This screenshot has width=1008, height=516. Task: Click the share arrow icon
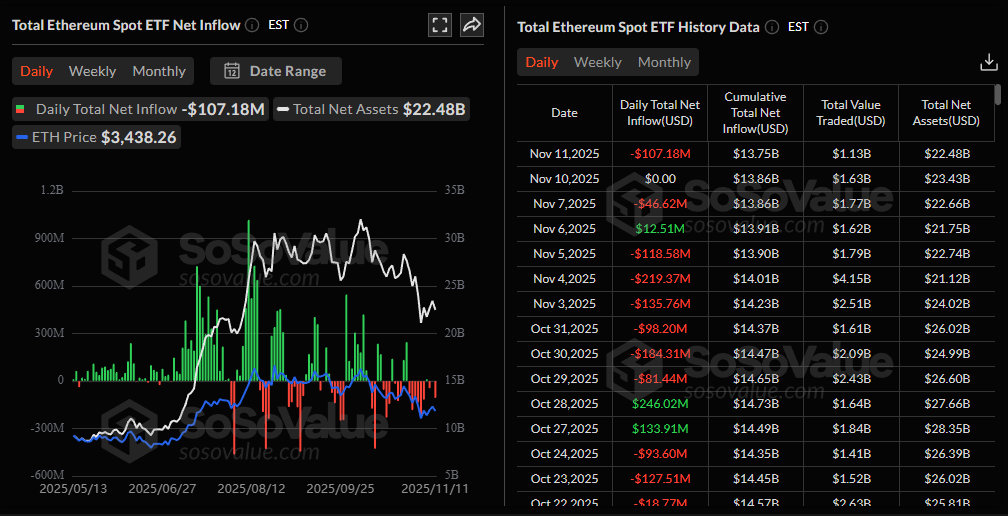tap(472, 25)
